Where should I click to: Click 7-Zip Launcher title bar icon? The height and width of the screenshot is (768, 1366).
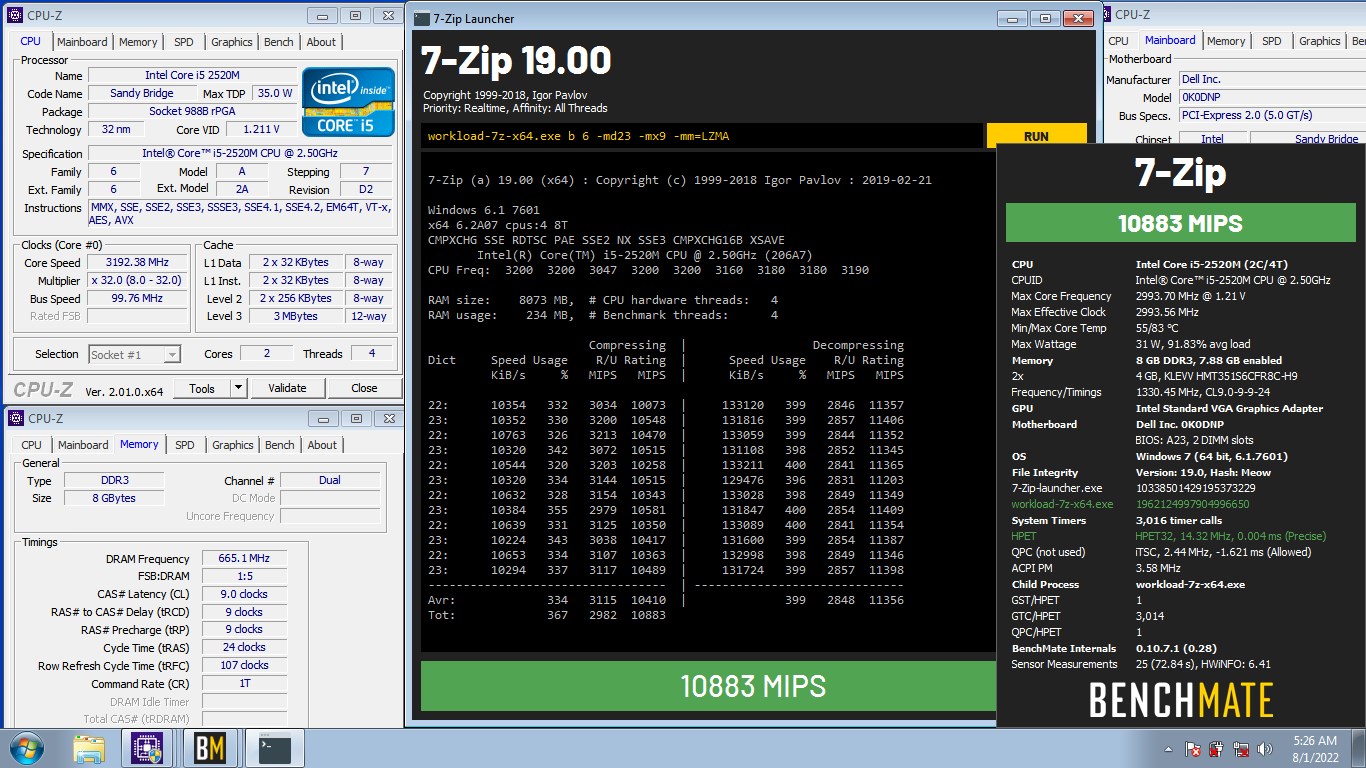(x=422, y=18)
